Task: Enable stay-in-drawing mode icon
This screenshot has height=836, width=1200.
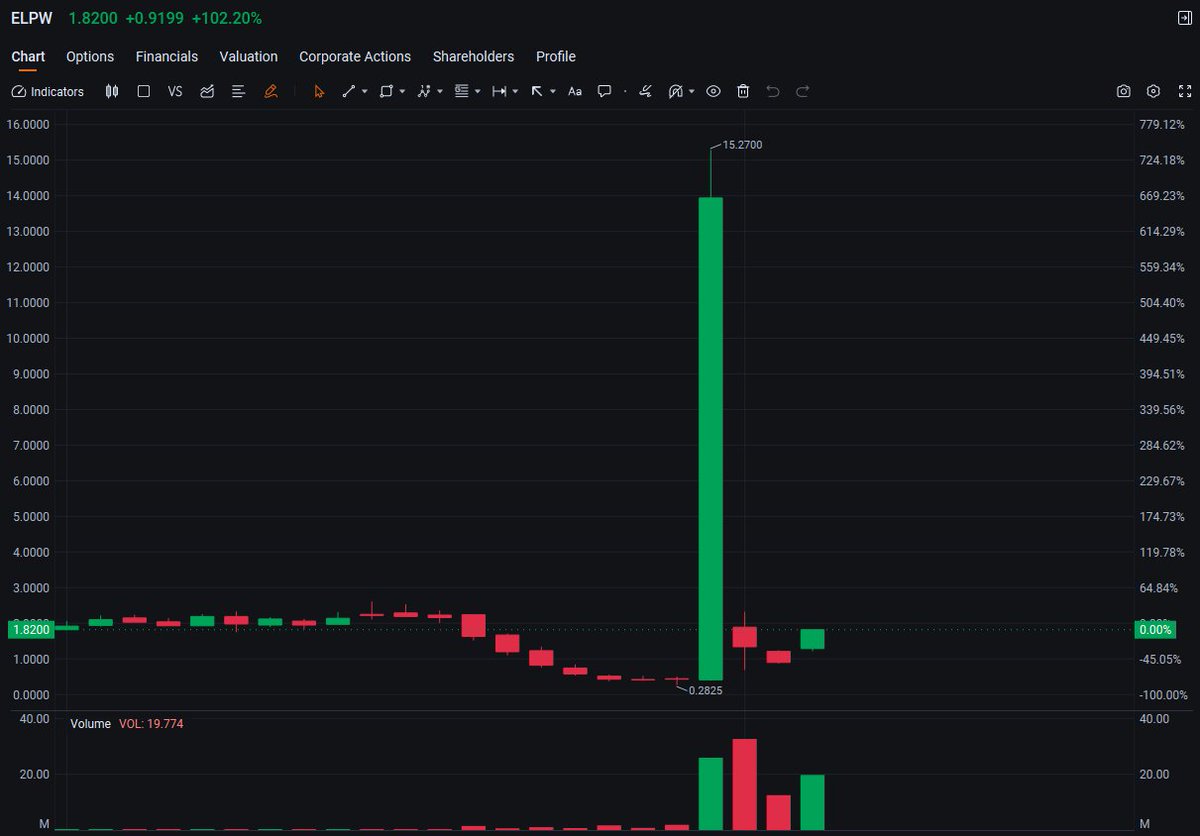Action: [645, 91]
